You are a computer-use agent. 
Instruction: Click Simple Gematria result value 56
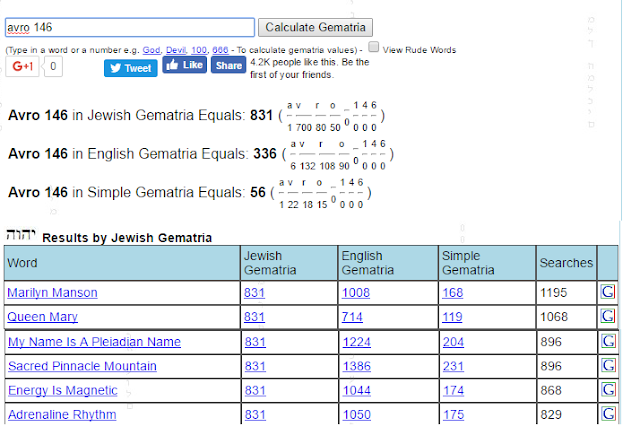coord(258,192)
